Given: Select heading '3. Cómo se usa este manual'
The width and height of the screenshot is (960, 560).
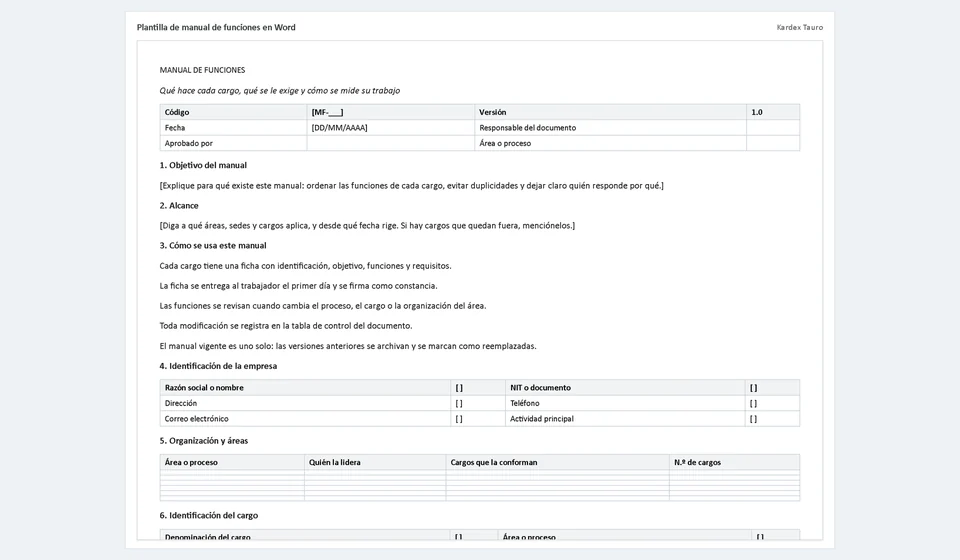Looking at the screenshot, I should coord(213,245).
